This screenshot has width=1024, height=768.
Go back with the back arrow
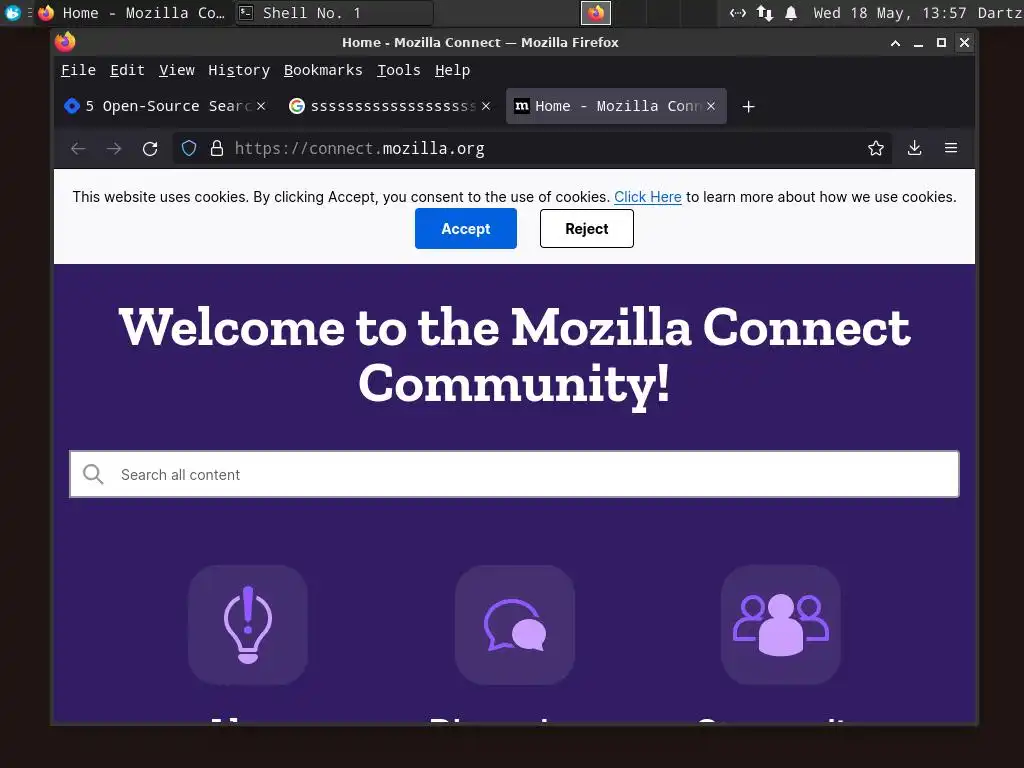click(78, 149)
